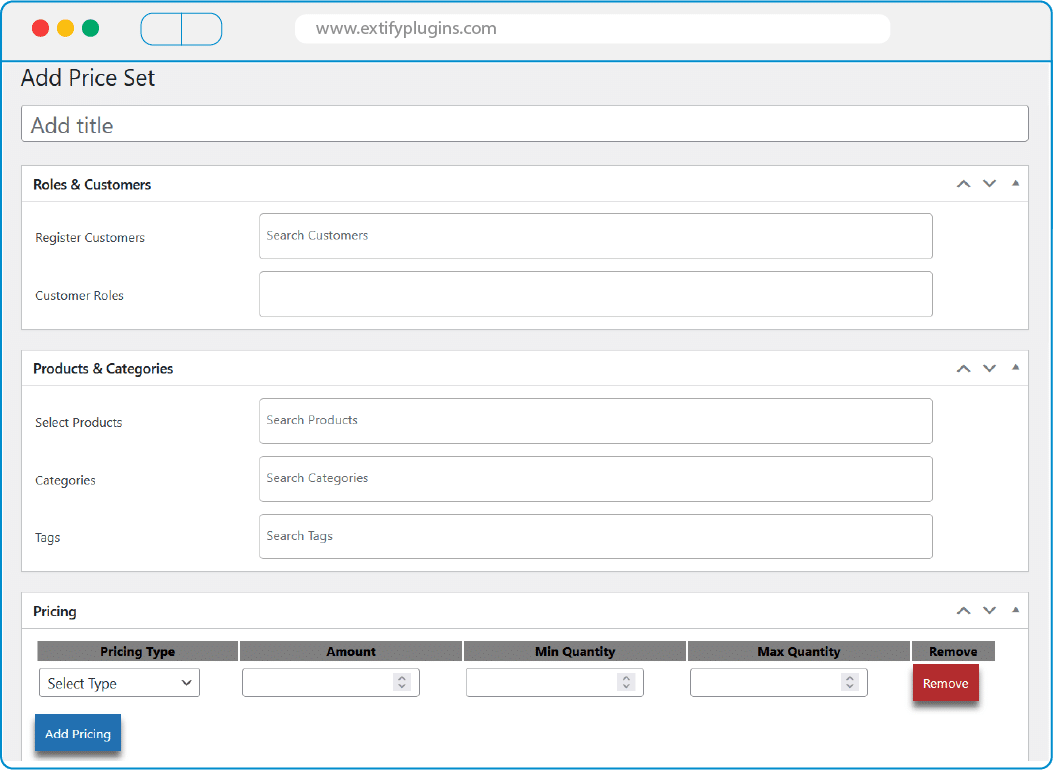Click the browser address bar URL
Screen dimensions: 1053x770
406,28
